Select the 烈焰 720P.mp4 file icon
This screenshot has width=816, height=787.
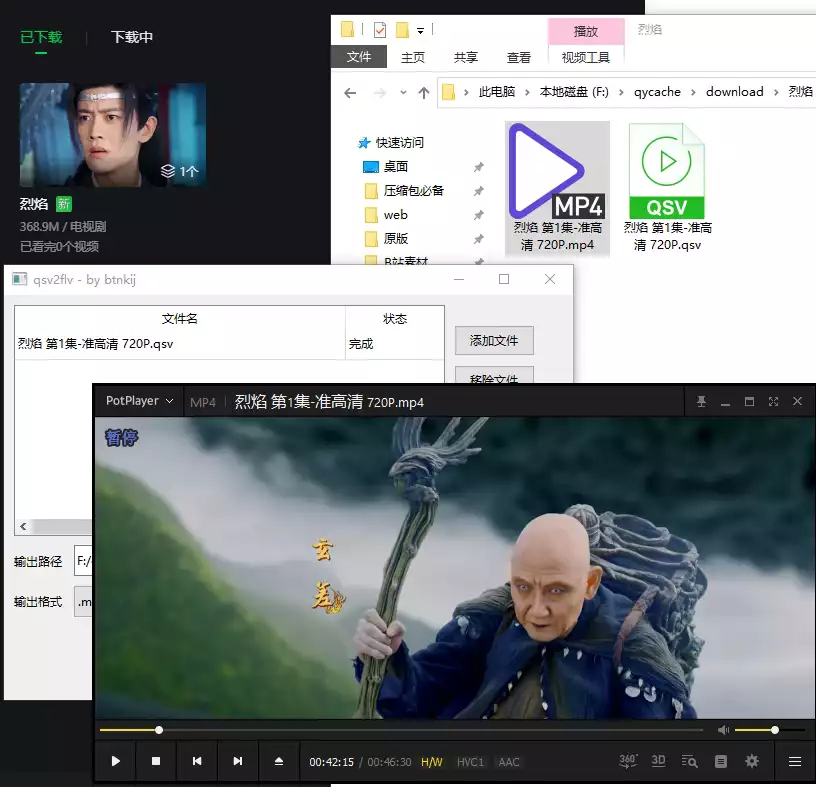tap(557, 188)
